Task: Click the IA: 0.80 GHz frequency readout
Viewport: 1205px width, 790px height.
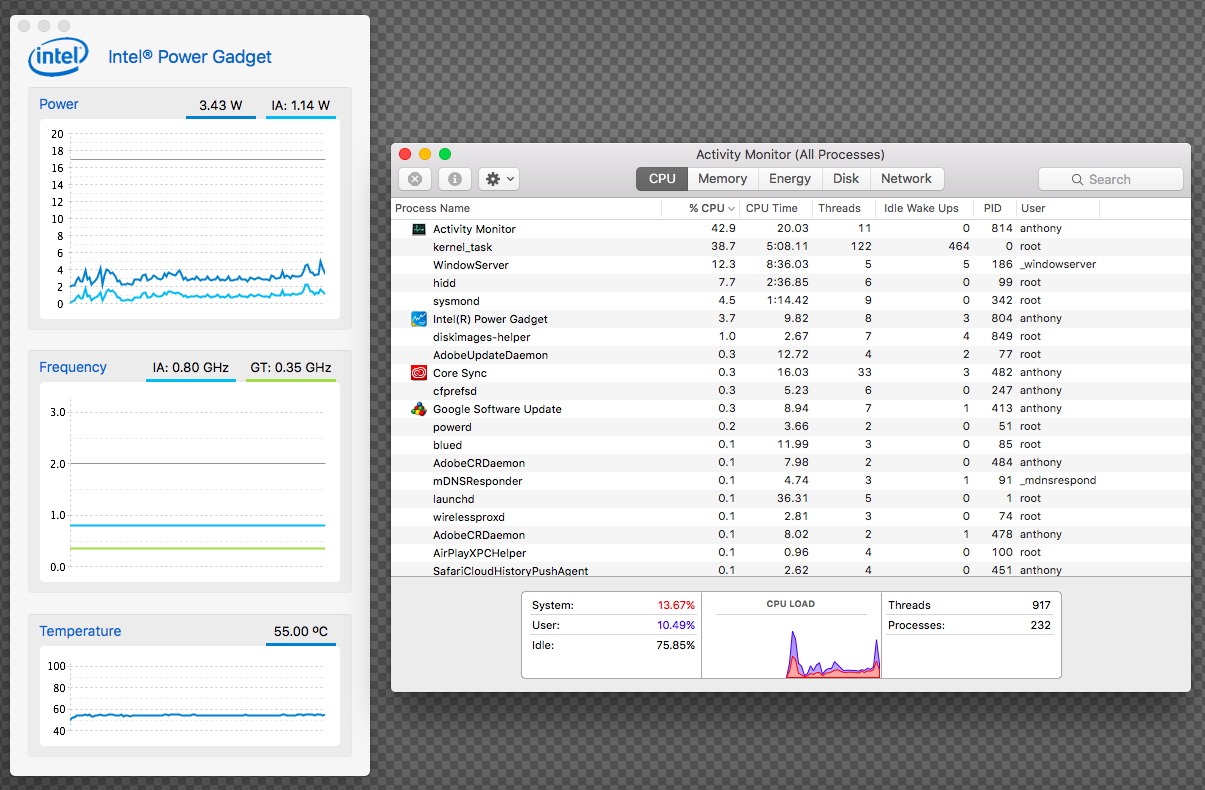Action: [191, 368]
